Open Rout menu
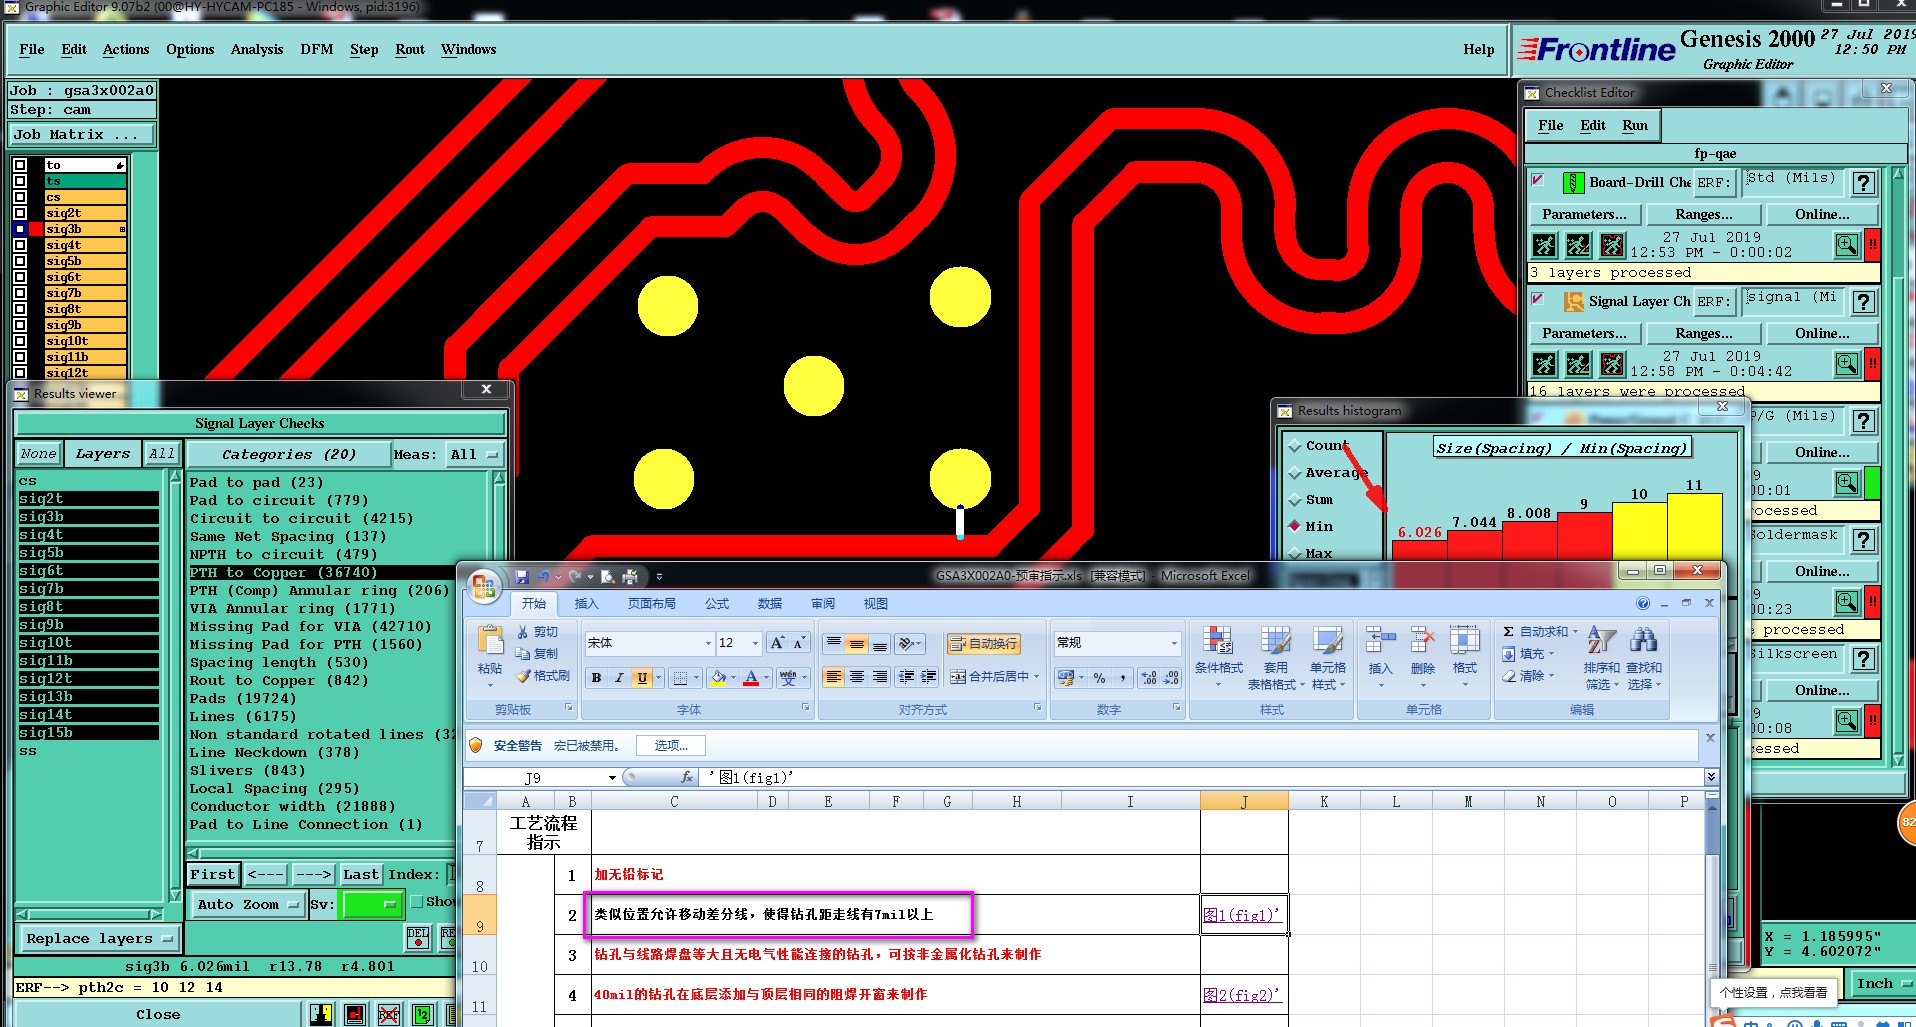The image size is (1916, 1027). [x=410, y=49]
